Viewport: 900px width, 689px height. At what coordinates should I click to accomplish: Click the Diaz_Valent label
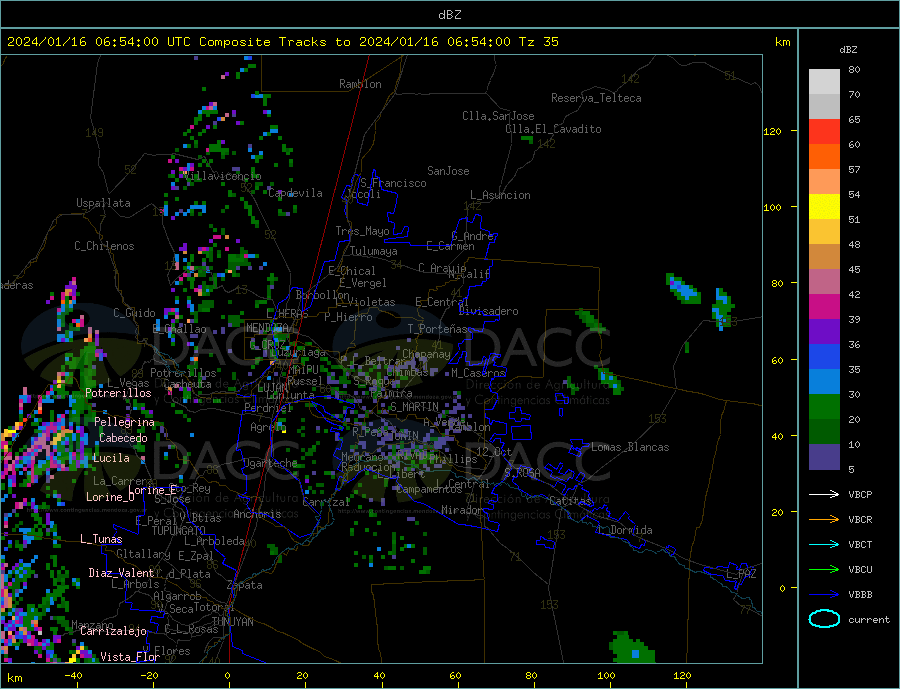click(121, 573)
